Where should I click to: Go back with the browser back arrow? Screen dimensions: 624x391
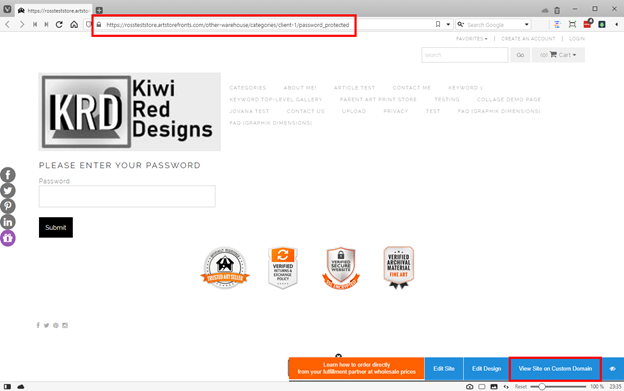pos(7,25)
